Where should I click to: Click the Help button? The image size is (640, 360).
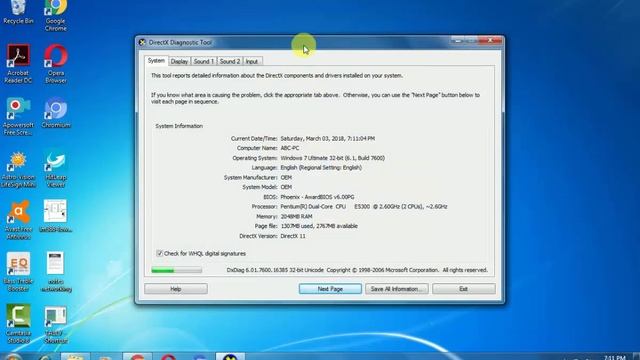click(176, 289)
